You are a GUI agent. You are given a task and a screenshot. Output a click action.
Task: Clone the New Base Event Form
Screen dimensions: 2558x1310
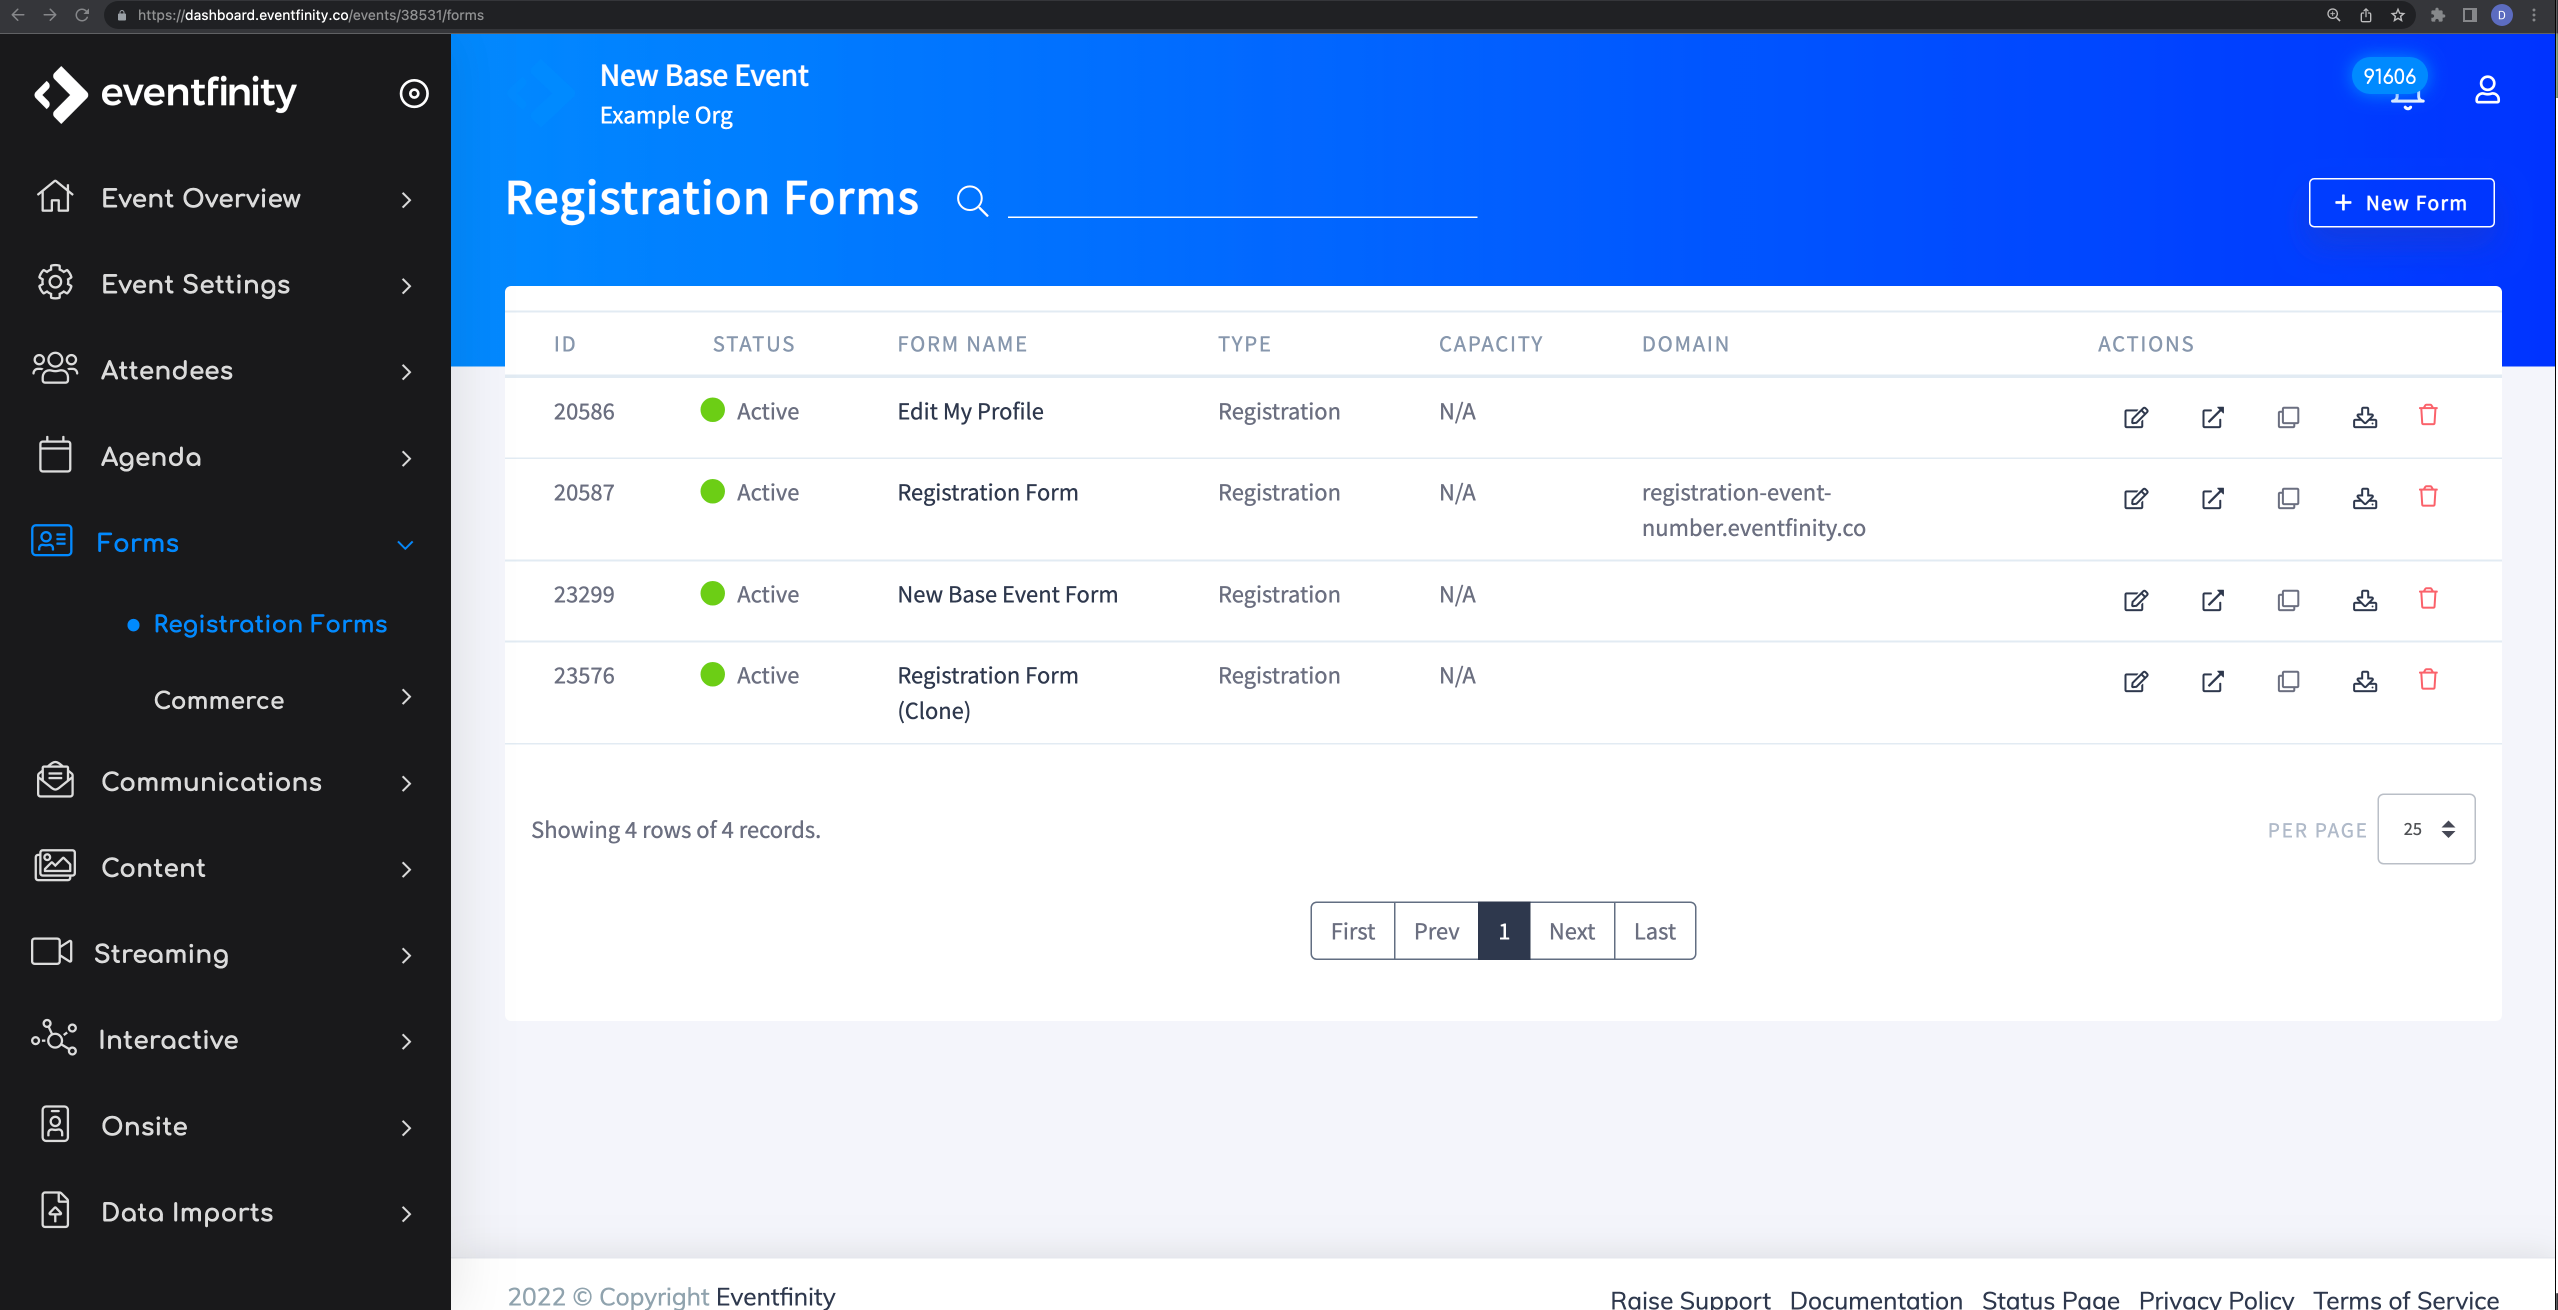2288,600
